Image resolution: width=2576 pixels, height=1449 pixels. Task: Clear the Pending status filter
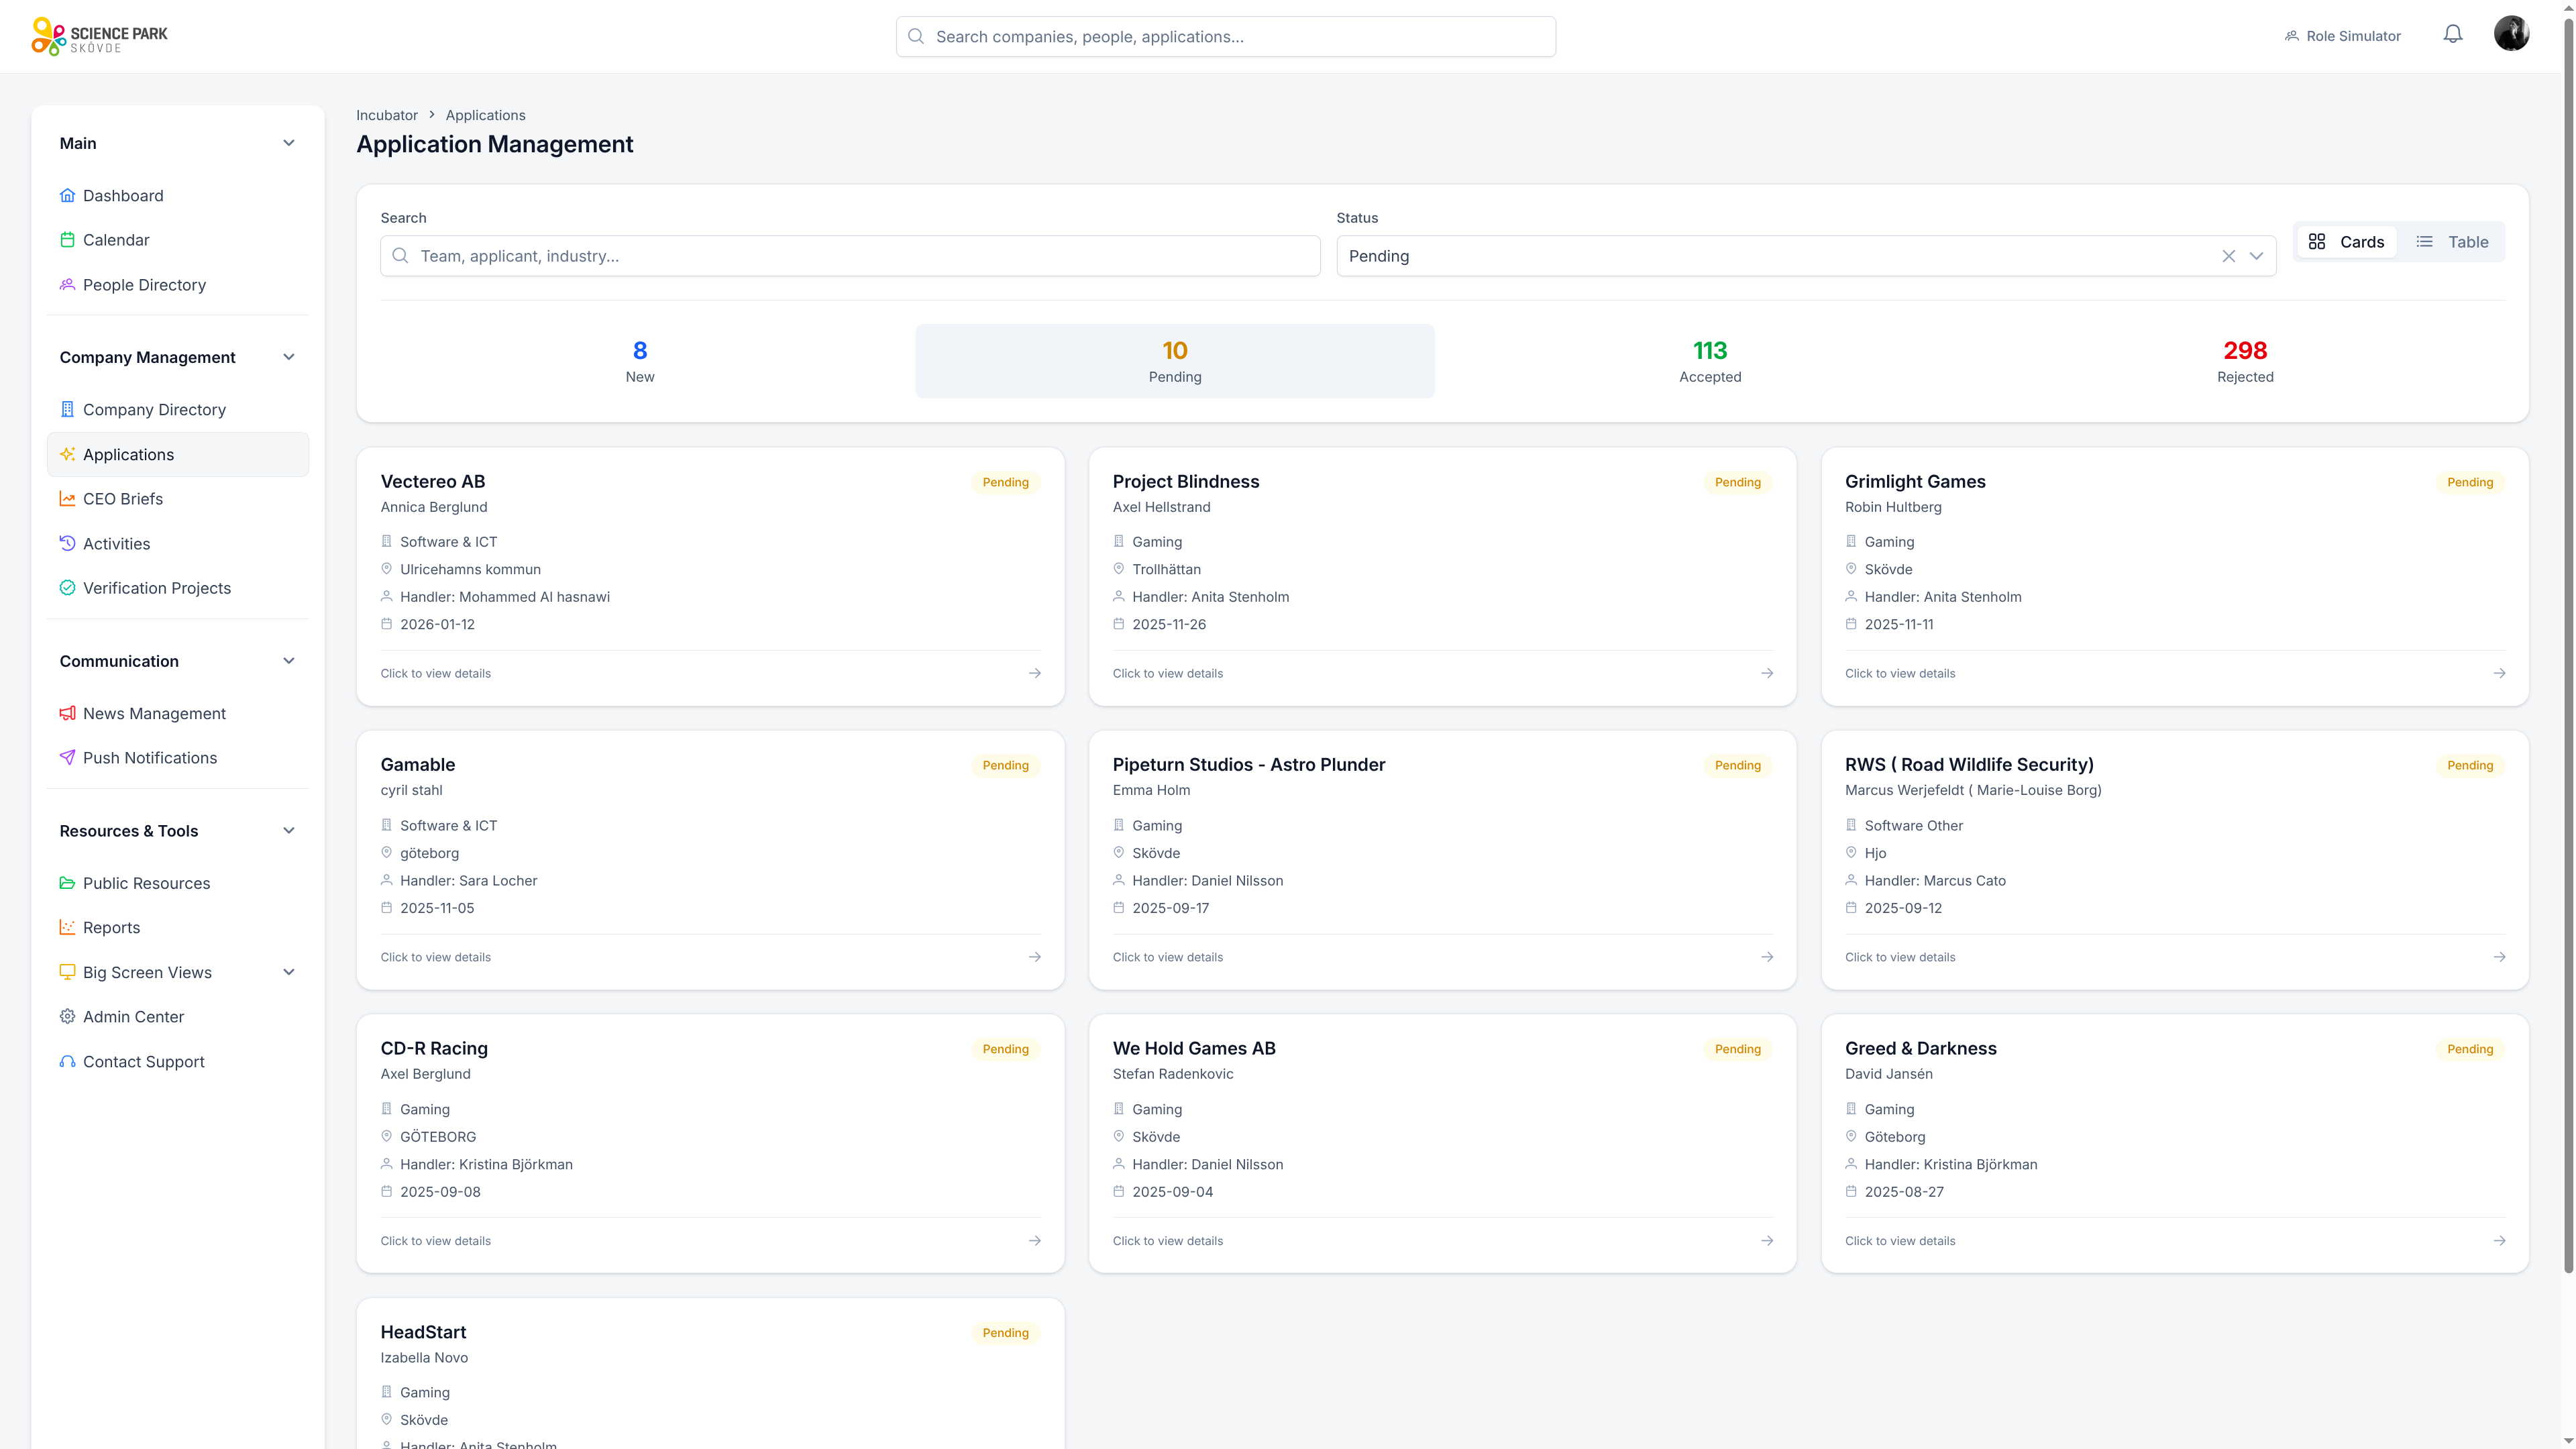point(2229,256)
